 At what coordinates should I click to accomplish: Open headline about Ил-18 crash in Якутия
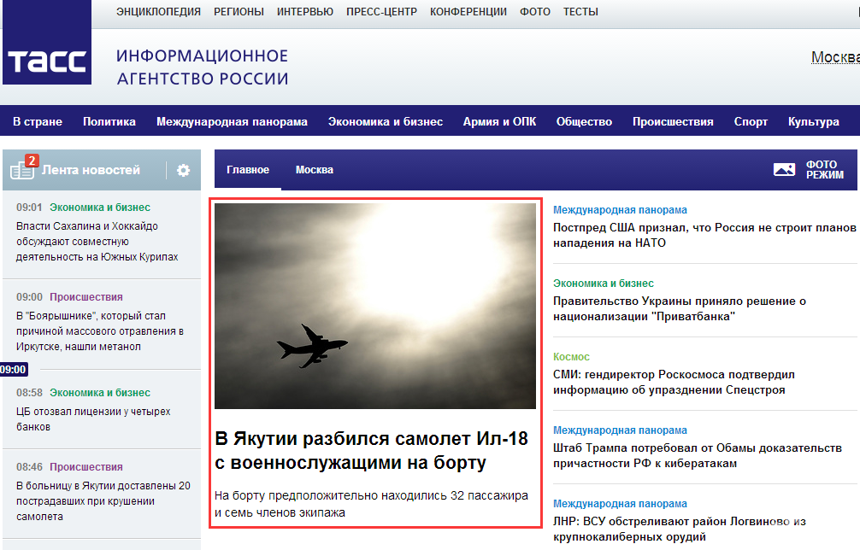[371, 451]
